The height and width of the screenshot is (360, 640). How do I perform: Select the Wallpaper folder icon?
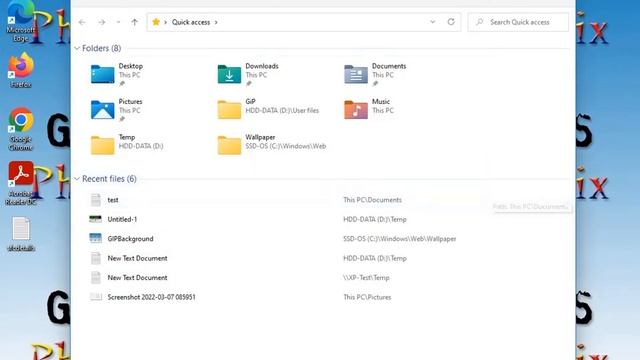click(x=229, y=145)
